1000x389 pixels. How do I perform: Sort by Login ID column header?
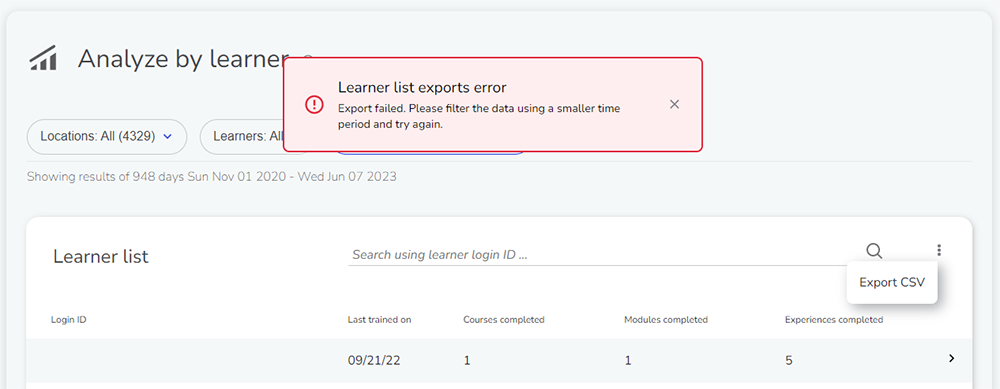pyautogui.click(x=68, y=319)
